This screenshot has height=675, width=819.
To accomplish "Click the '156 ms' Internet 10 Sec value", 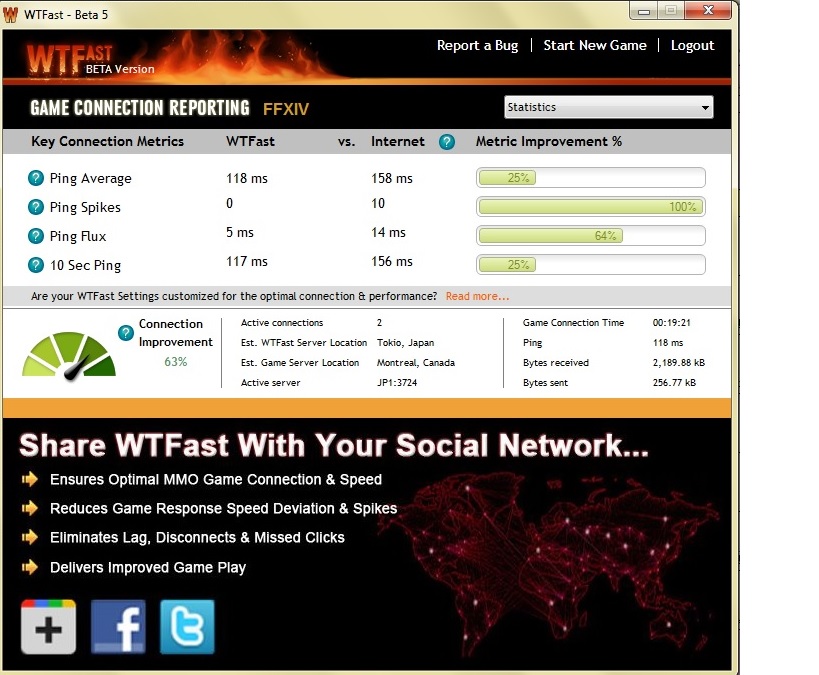I will (x=392, y=261).
